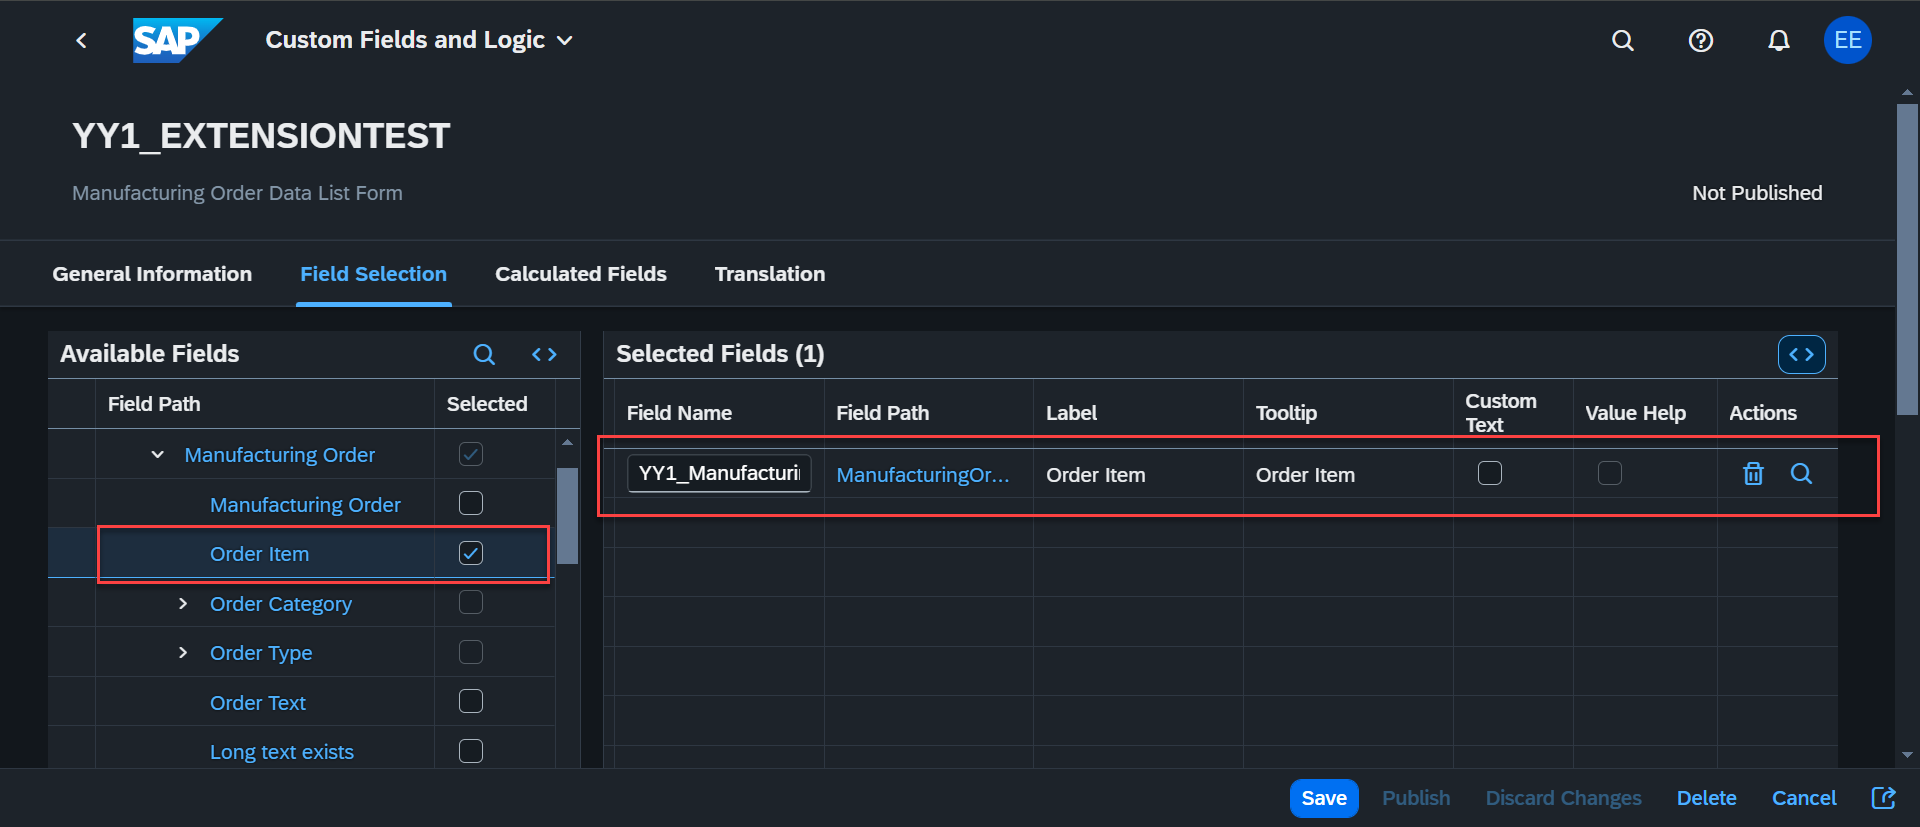Screen dimensions: 1920x827
Task: Click the Available Fields list scrollbar
Action: 567,515
